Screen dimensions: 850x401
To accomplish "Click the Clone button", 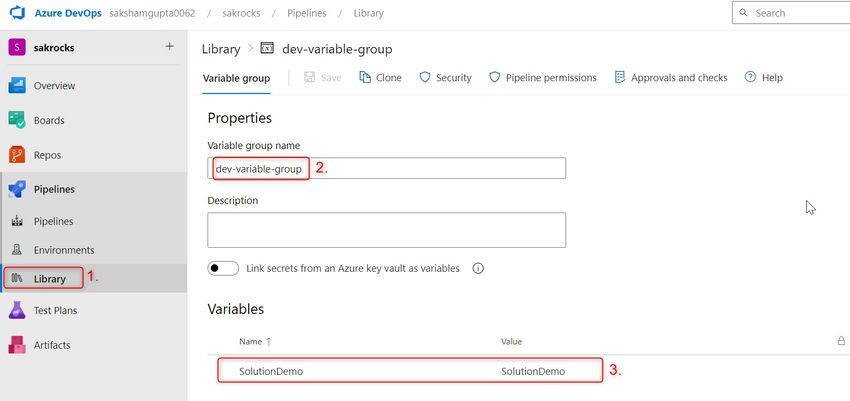I will (x=379, y=78).
